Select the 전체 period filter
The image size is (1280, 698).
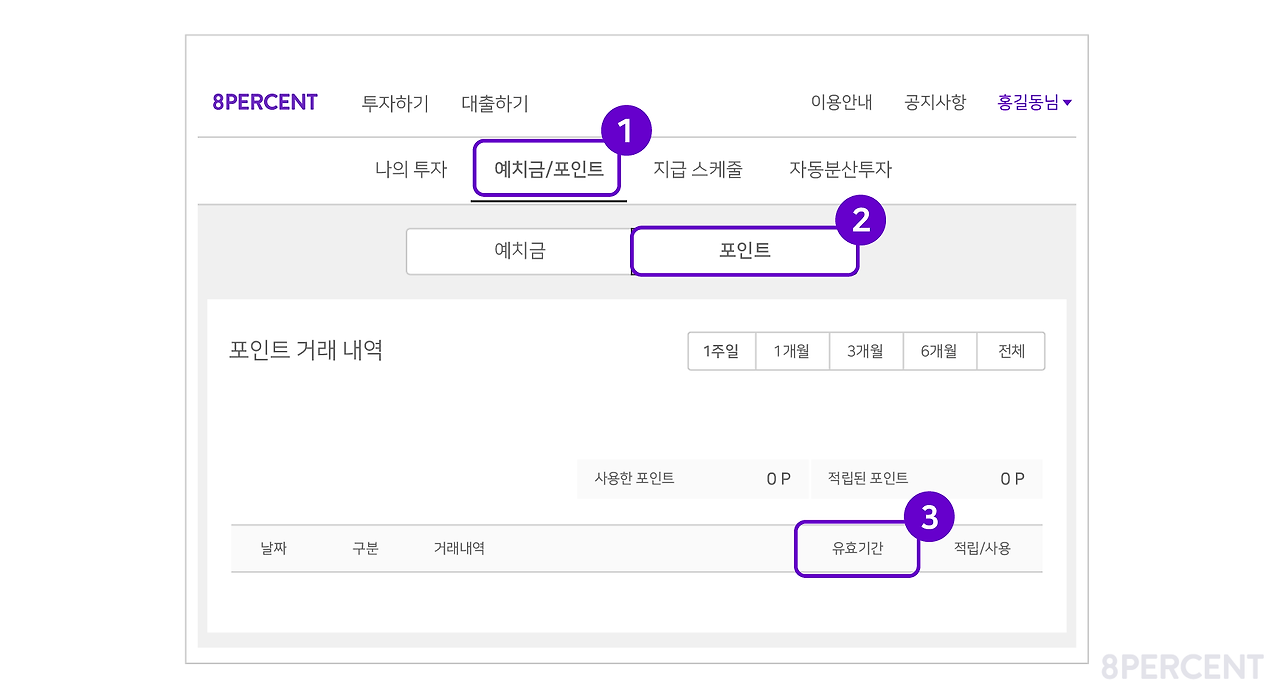[x=1011, y=351]
